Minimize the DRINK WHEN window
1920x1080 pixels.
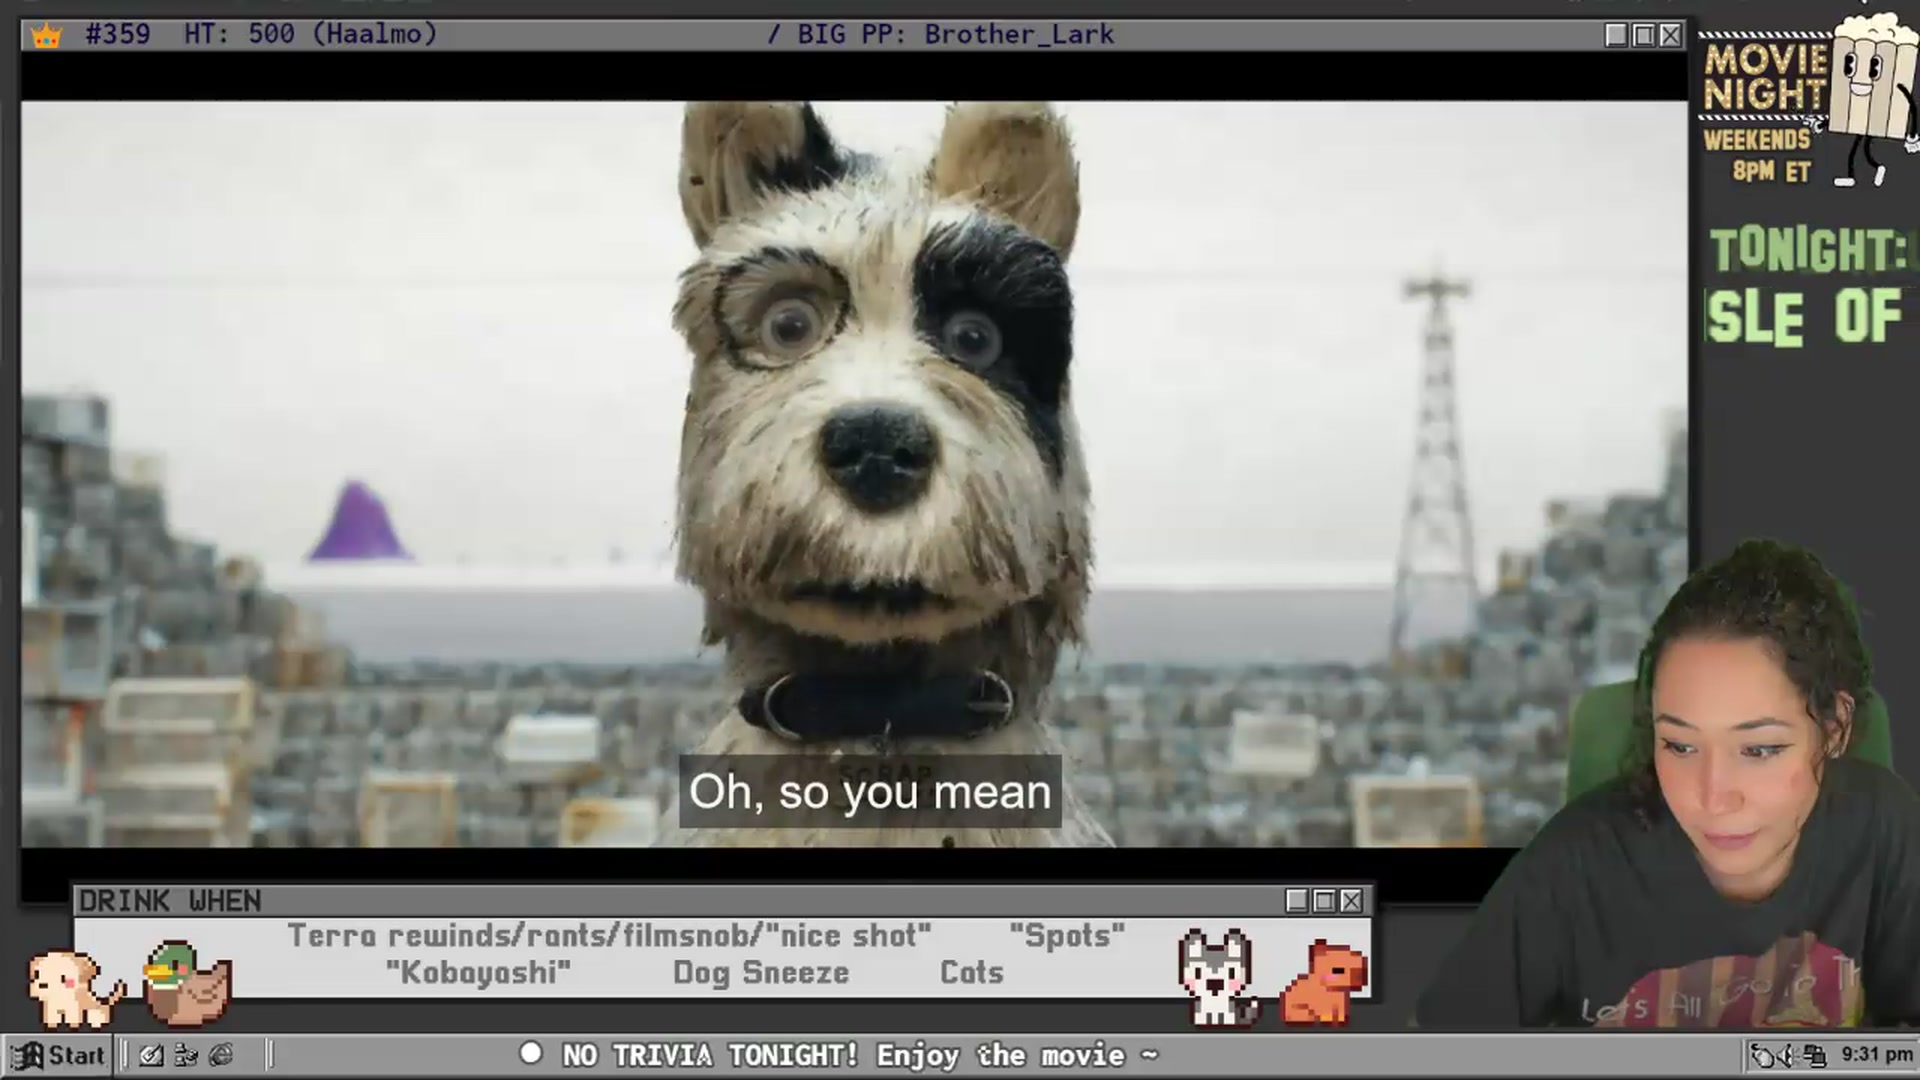click(x=1297, y=901)
